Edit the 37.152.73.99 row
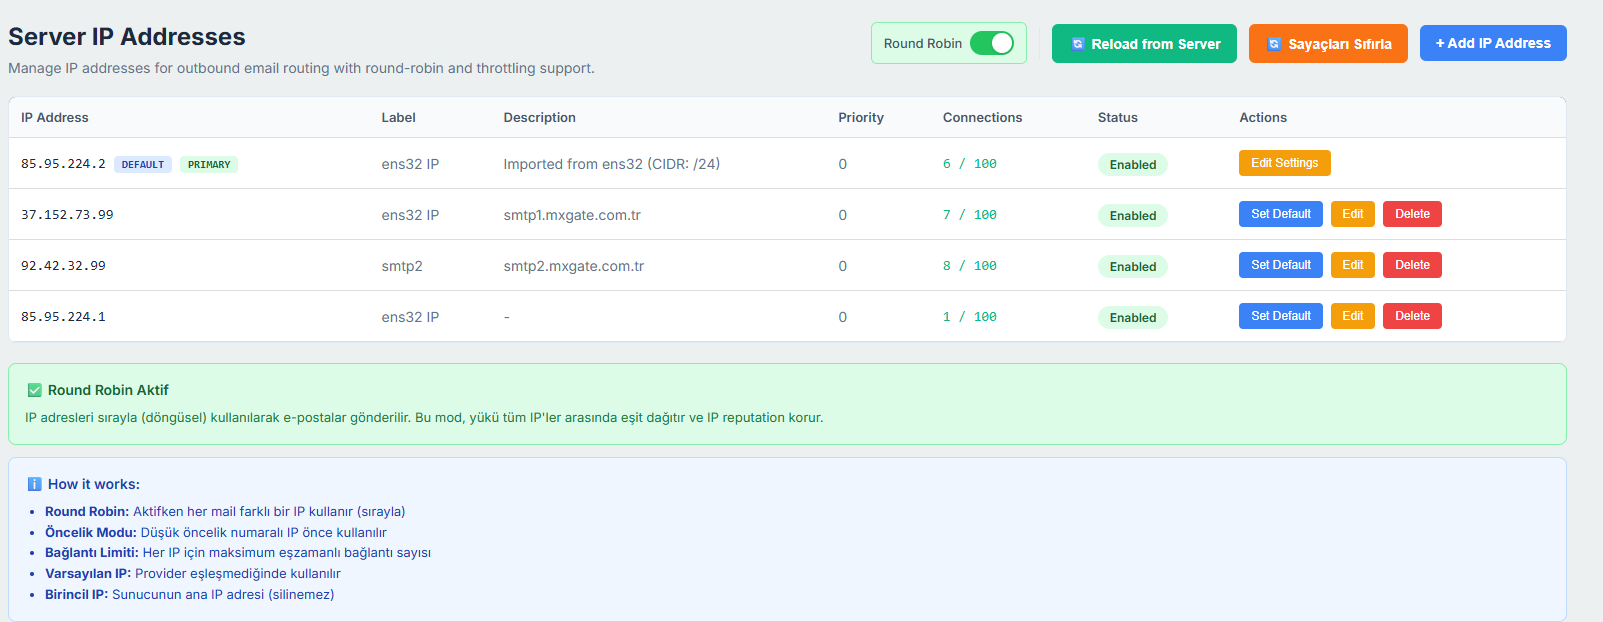This screenshot has height=622, width=1603. pos(1352,214)
